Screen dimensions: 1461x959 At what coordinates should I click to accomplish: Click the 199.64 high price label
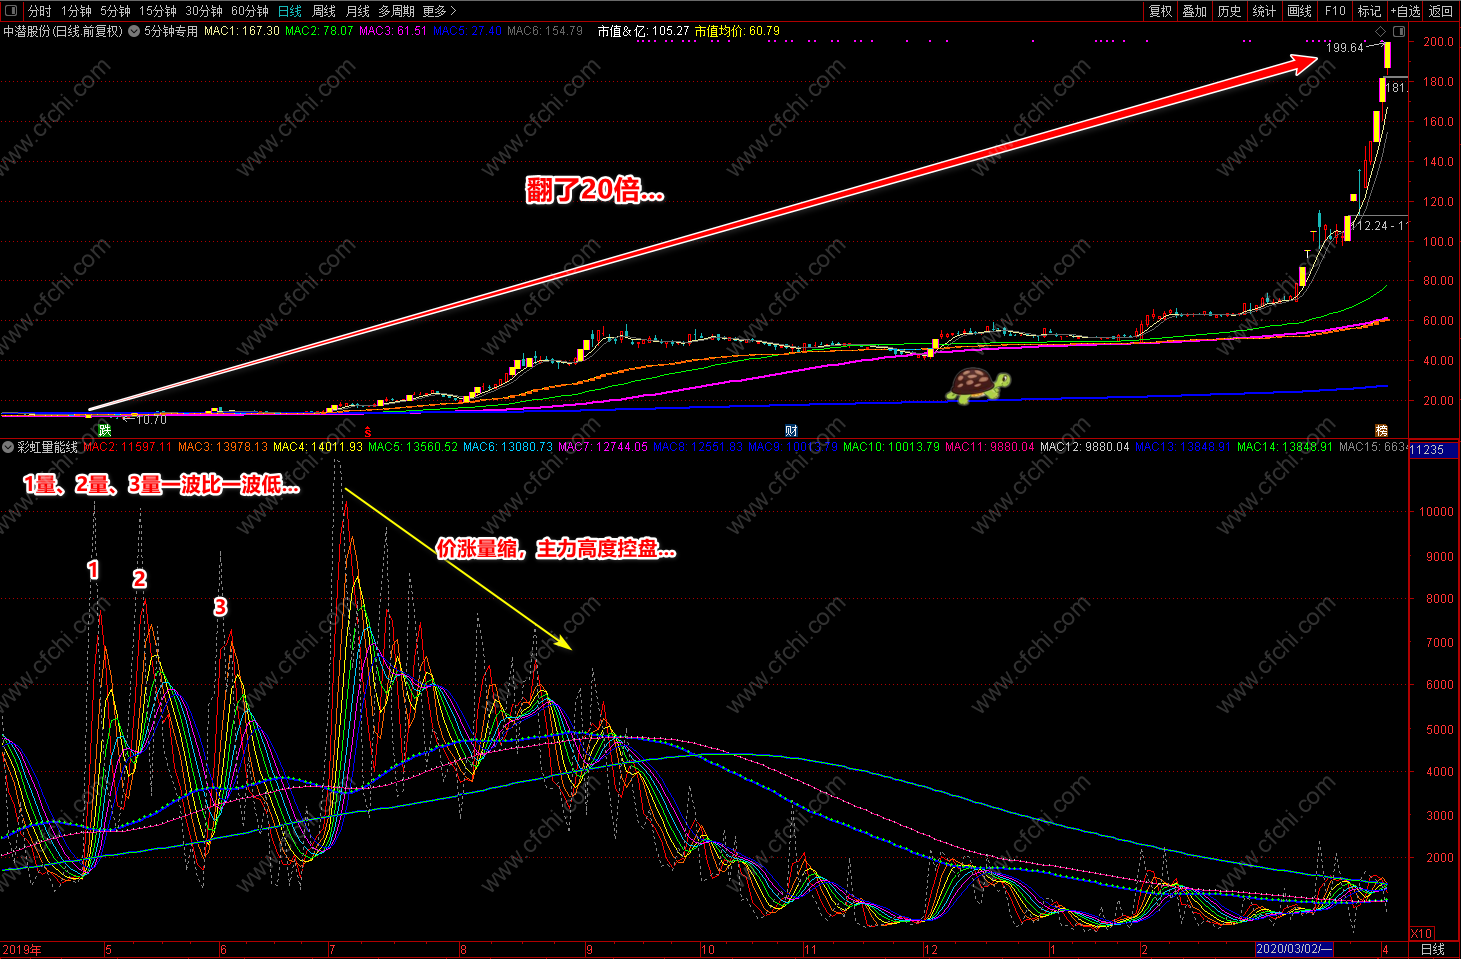[x=1345, y=47]
